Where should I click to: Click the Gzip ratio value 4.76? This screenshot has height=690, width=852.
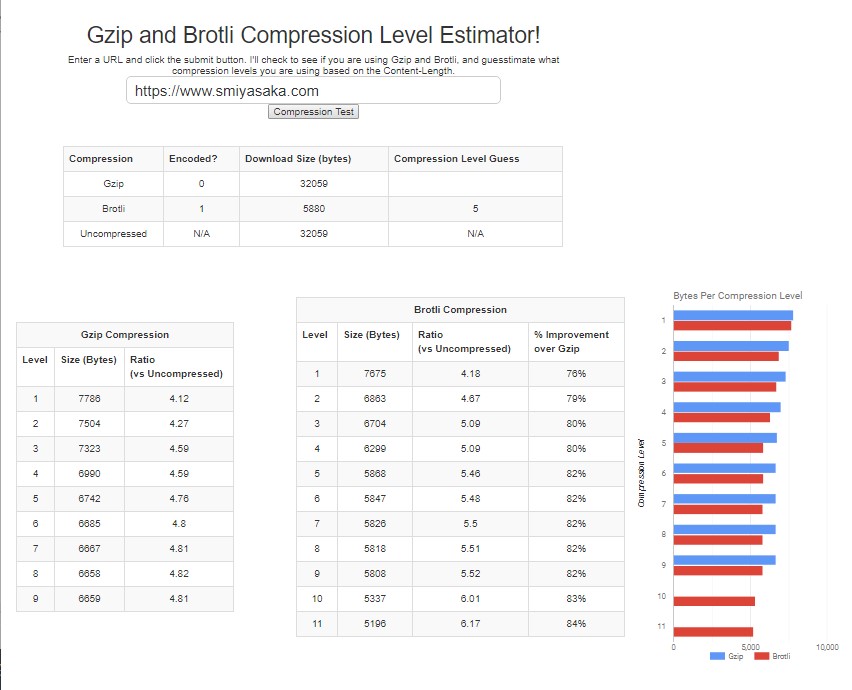pos(179,499)
